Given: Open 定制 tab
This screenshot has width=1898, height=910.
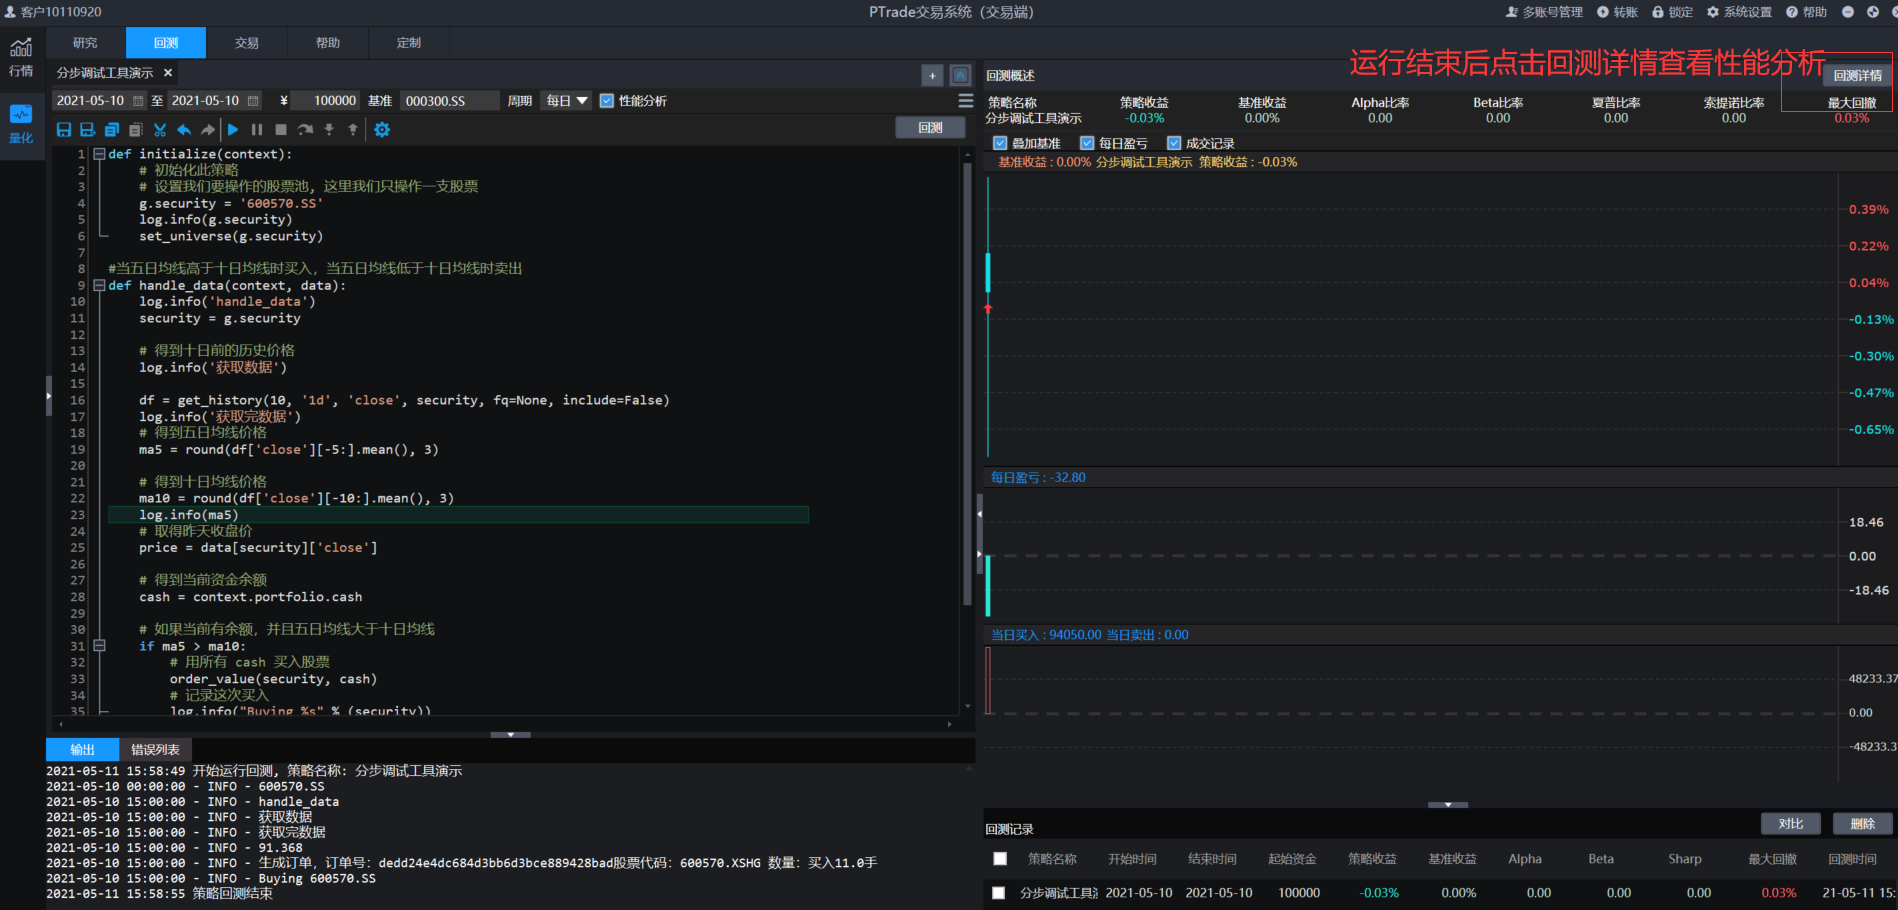Looking at the screenshot, I should point(409,43).
